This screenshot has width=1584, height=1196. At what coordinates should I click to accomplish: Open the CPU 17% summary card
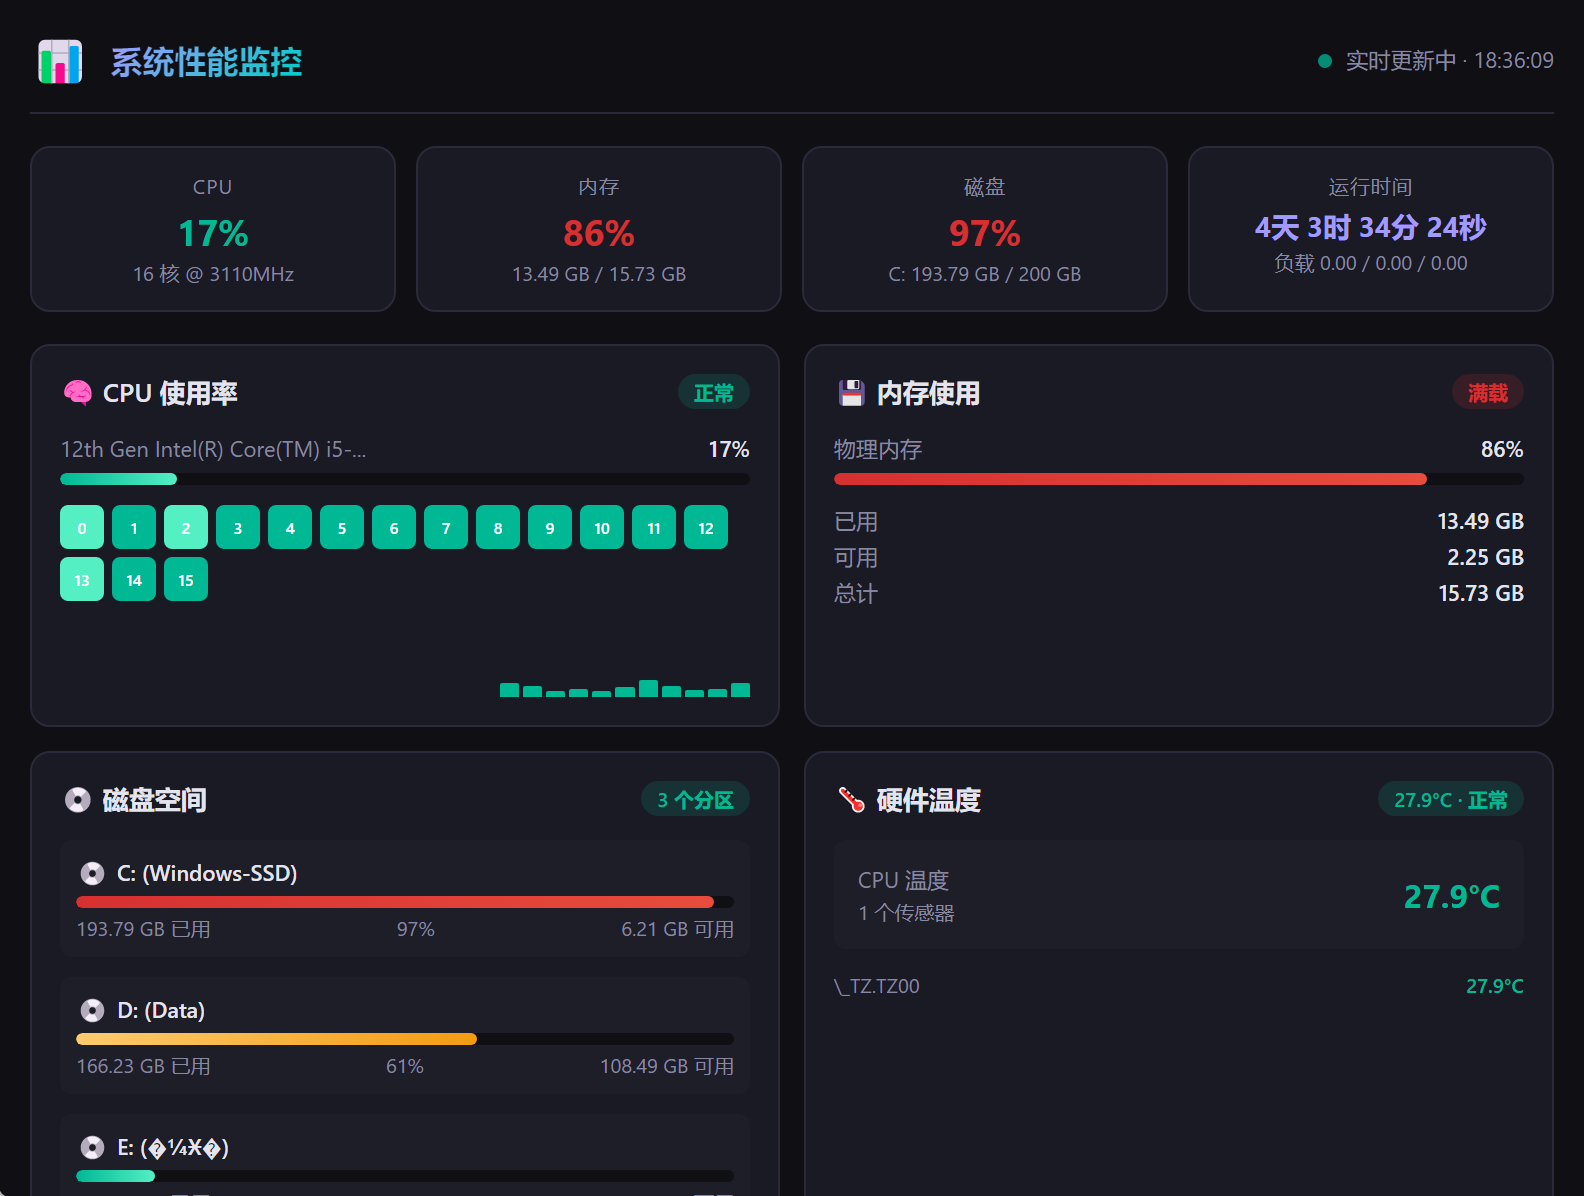(x=213, y=229)
